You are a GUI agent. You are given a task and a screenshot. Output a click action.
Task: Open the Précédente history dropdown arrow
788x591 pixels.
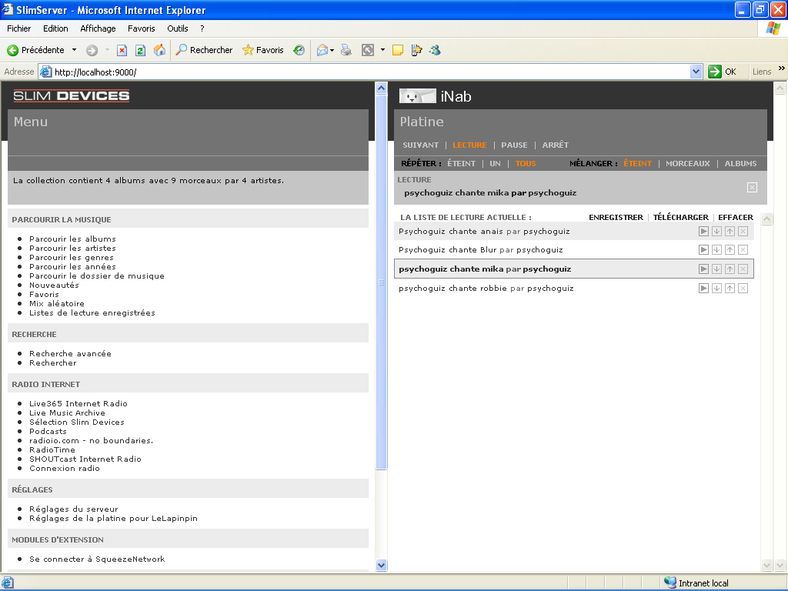pos(74,50)
